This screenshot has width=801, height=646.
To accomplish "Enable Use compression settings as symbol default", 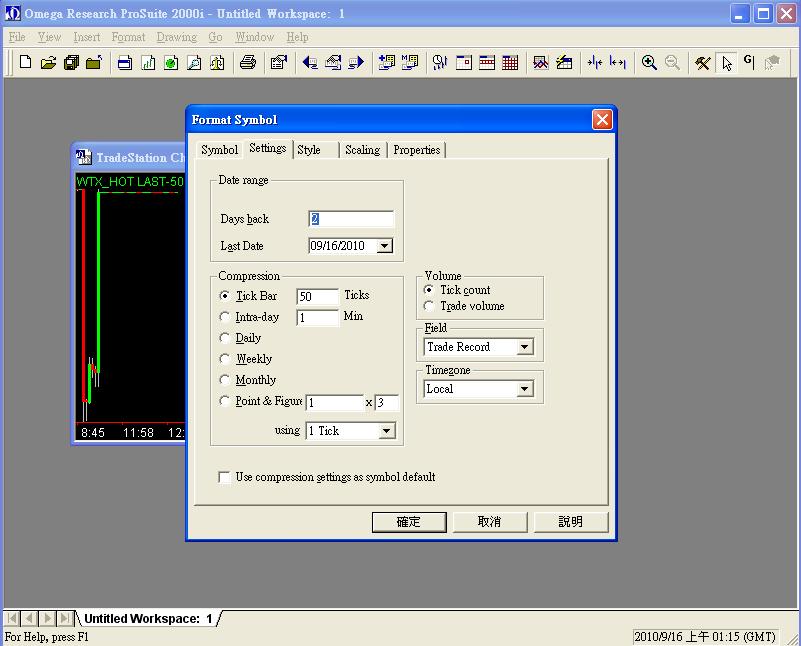I will (224, 477).
